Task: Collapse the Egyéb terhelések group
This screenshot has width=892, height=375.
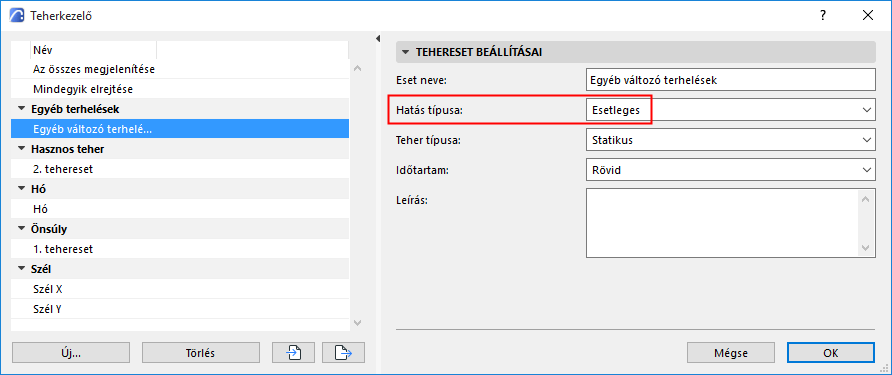Action: pyautogui.click(x=22, y=109)
